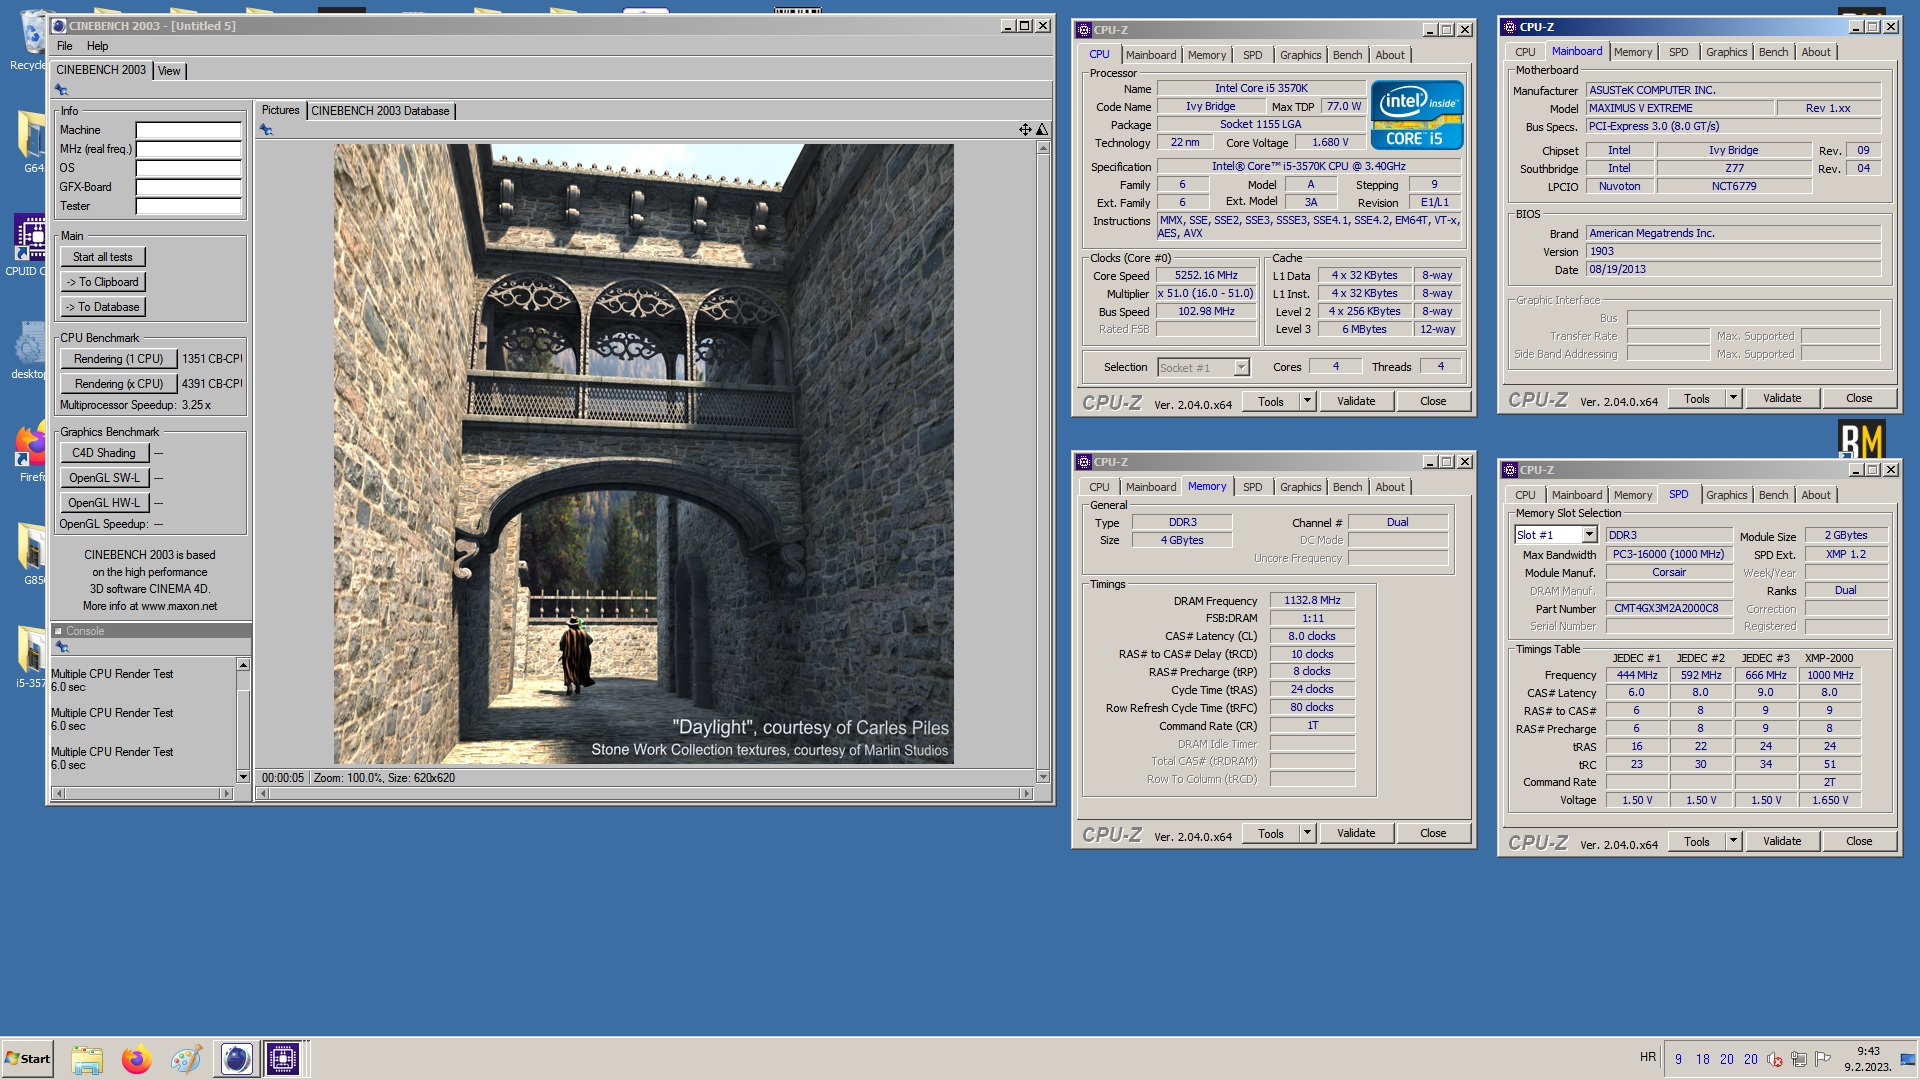Click the picture panel vertical scrollbar up arrow
Image resolution: width=1920 pixels, height=1080 pixels.
click(1043, 148)
